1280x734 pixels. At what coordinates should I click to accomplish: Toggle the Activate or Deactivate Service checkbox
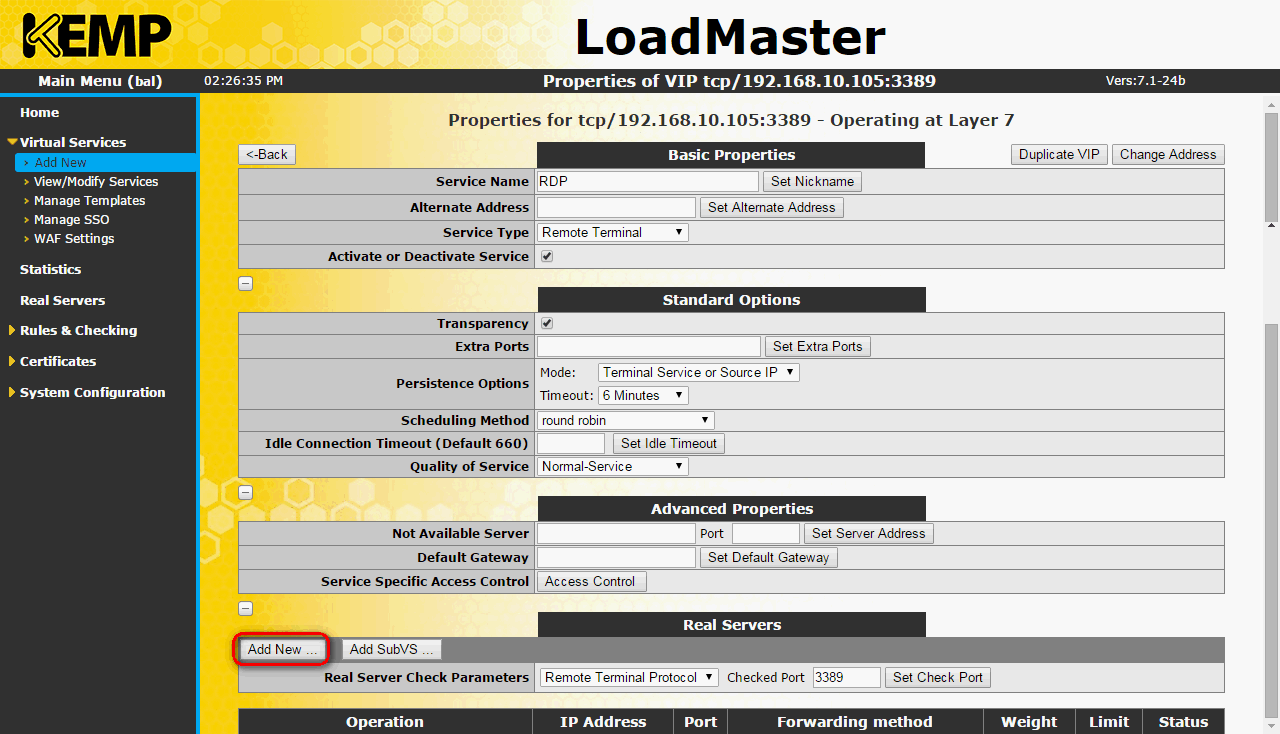point(547,257)
